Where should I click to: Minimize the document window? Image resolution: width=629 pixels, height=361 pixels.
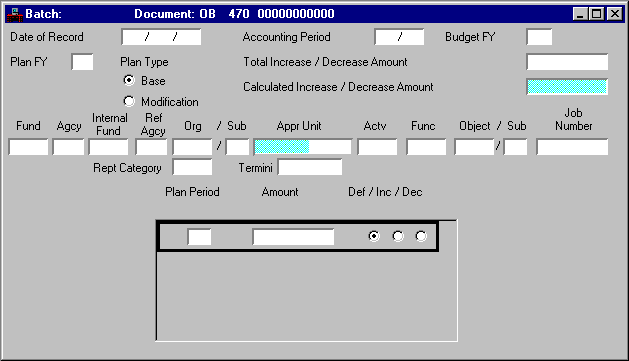580,14
